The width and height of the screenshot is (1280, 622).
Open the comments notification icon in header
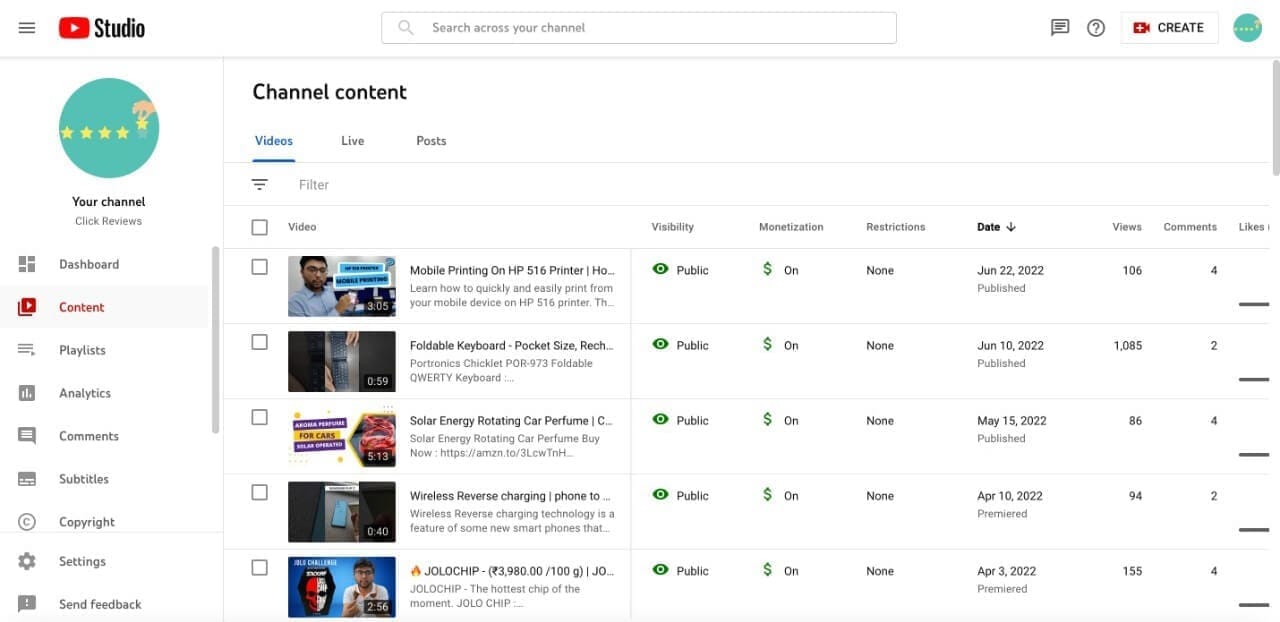[x=1060, y=28]
